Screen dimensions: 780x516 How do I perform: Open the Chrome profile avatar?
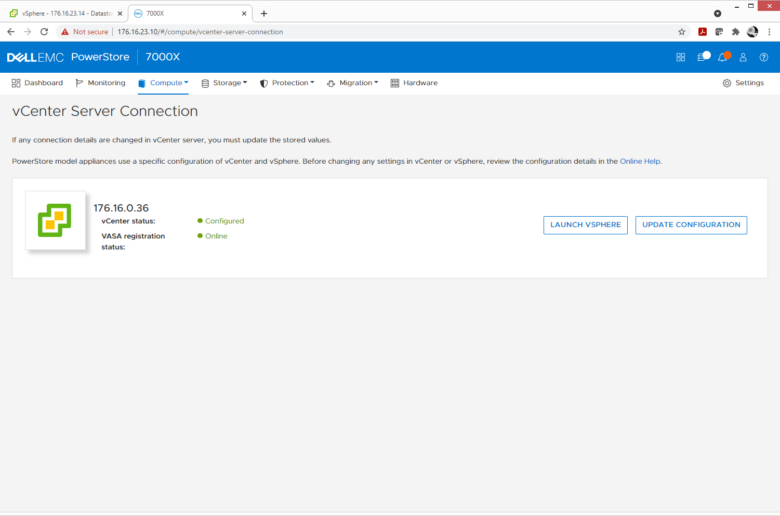pyautogui.click(x=753, y=32)
